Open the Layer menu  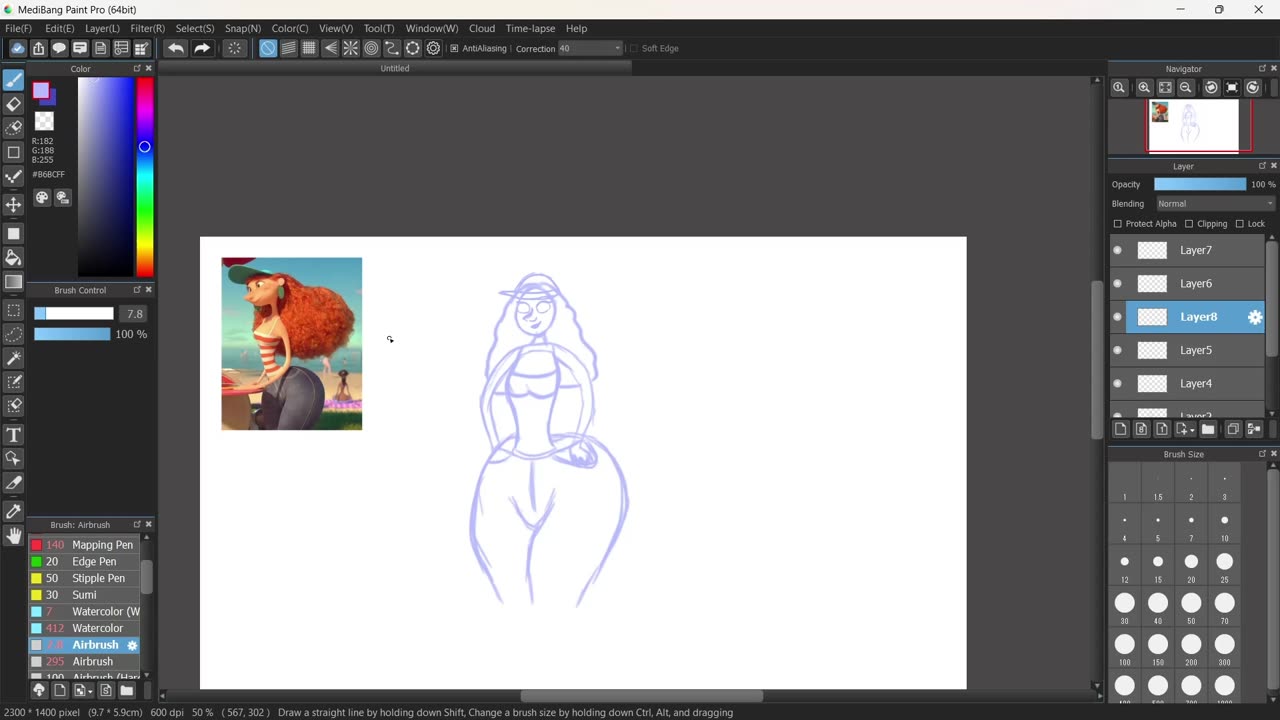click(x=102, y=28)
